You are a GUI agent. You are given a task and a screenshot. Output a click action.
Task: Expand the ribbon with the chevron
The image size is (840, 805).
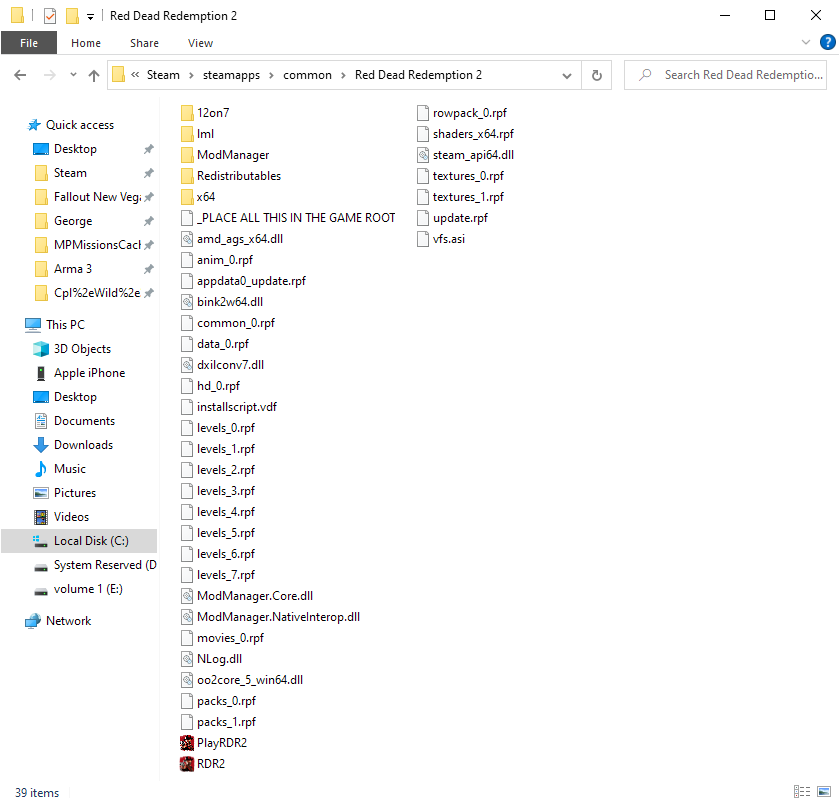pos(806,42)
